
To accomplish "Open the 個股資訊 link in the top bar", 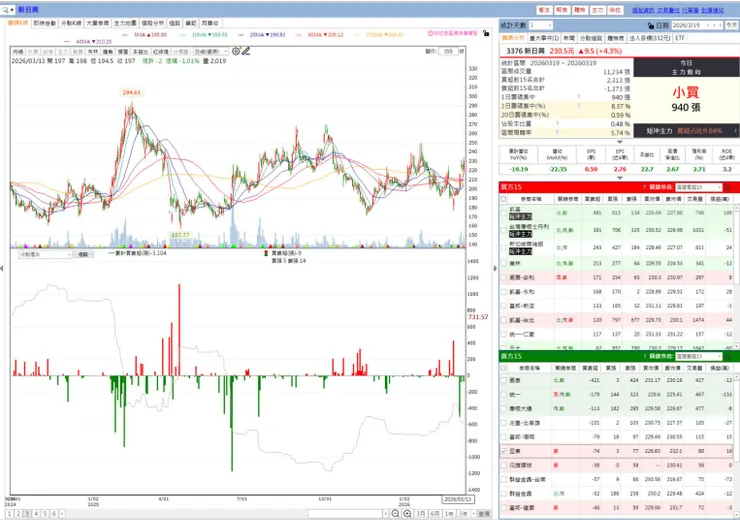I will coord(643,10).
